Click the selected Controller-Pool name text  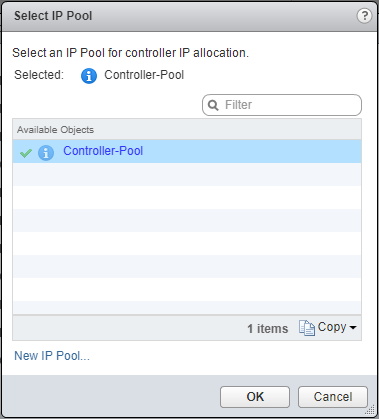point(144,75)
